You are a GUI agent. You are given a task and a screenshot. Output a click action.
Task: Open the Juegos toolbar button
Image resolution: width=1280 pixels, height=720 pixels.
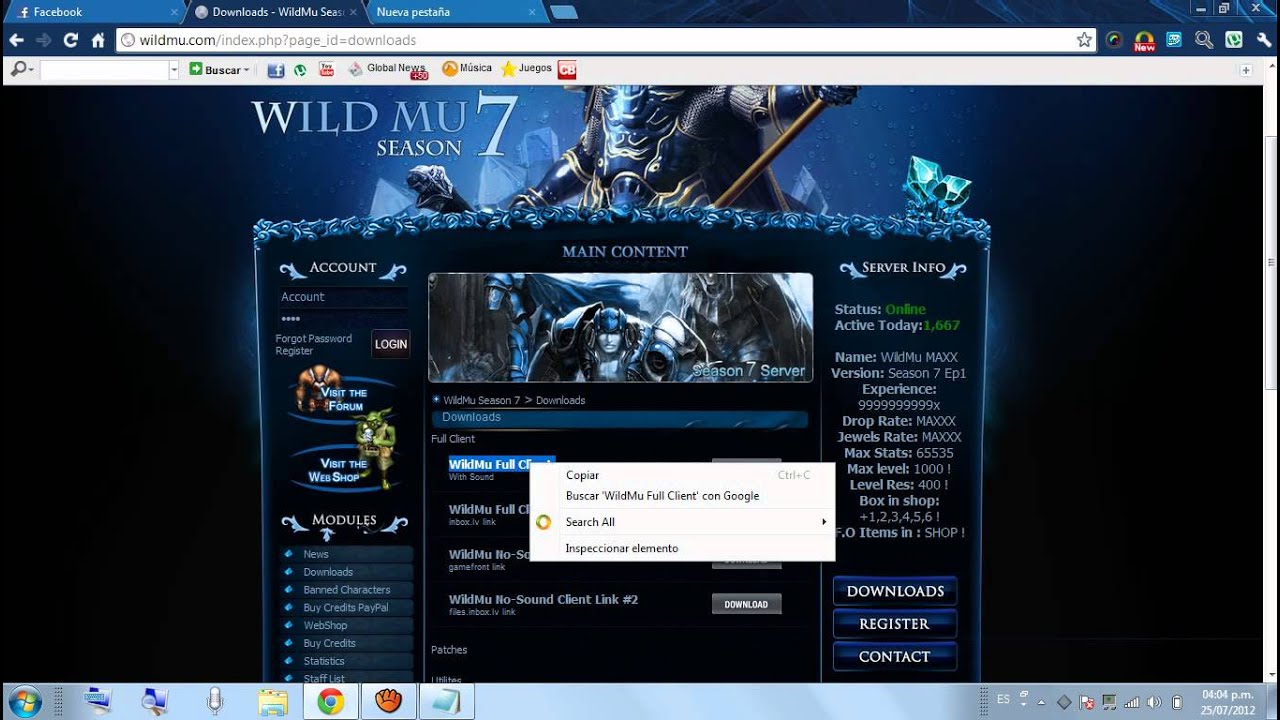click(526, 69)
